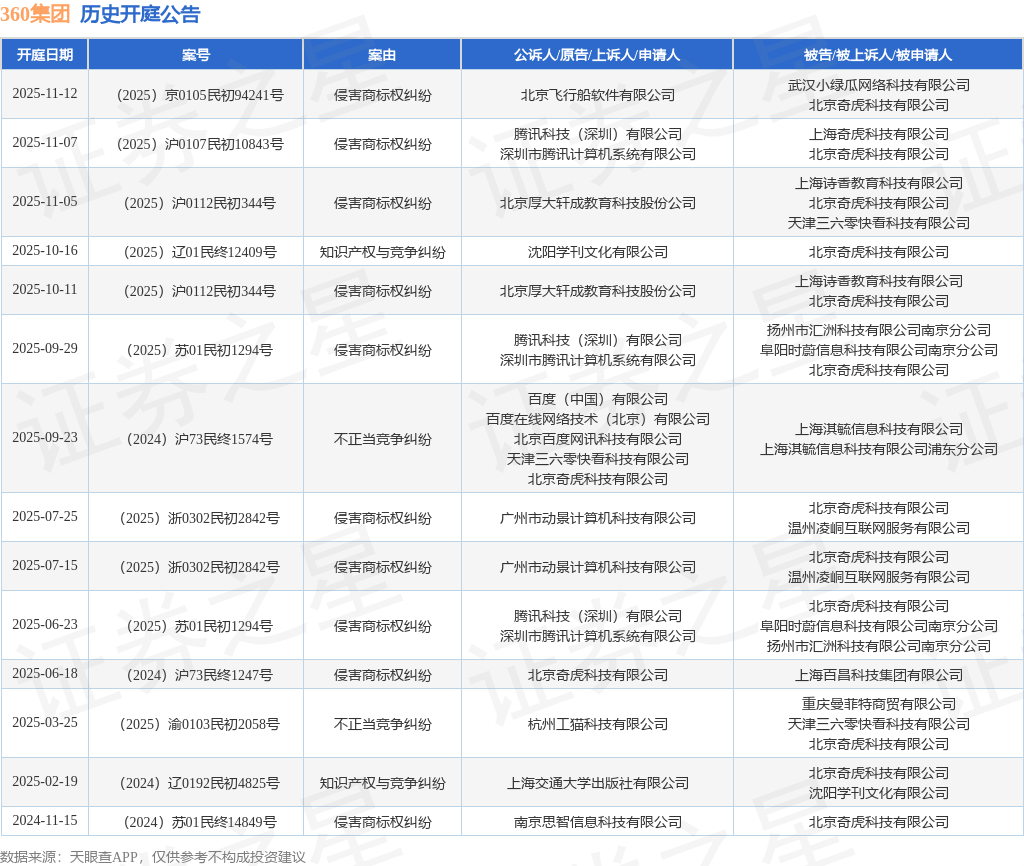
Task: Click plaintiff 南京思智信息科技有限公司
Action: (x=597, y=822)
